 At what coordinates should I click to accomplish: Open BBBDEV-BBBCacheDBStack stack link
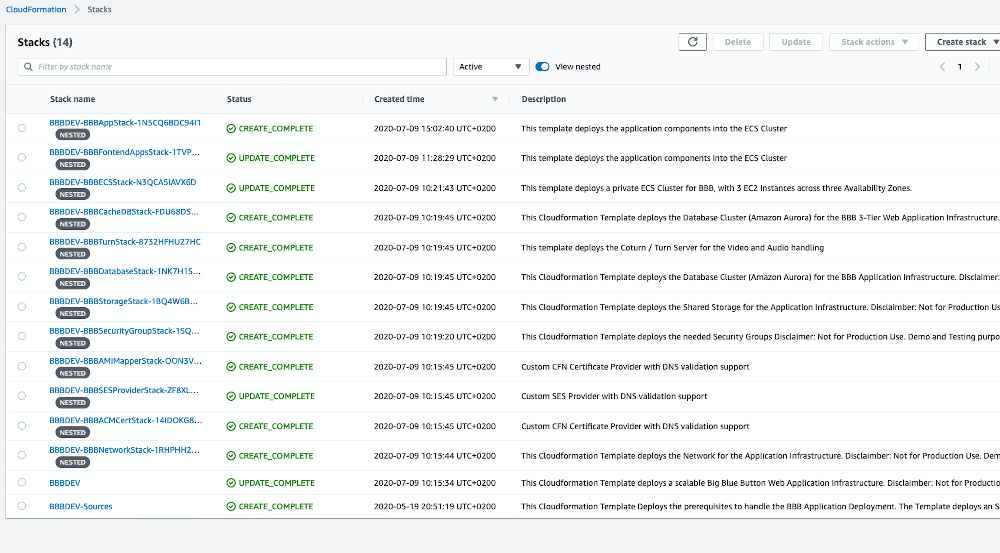124,212
